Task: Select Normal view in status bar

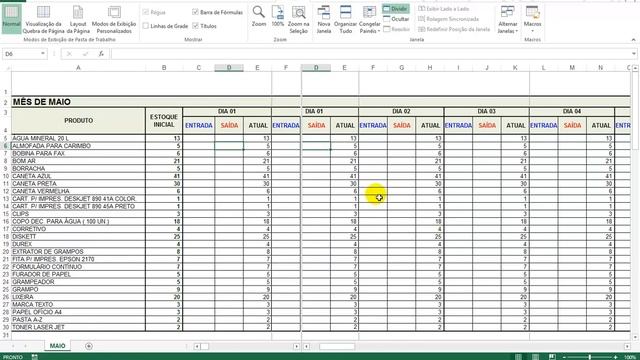Action: 518,357
